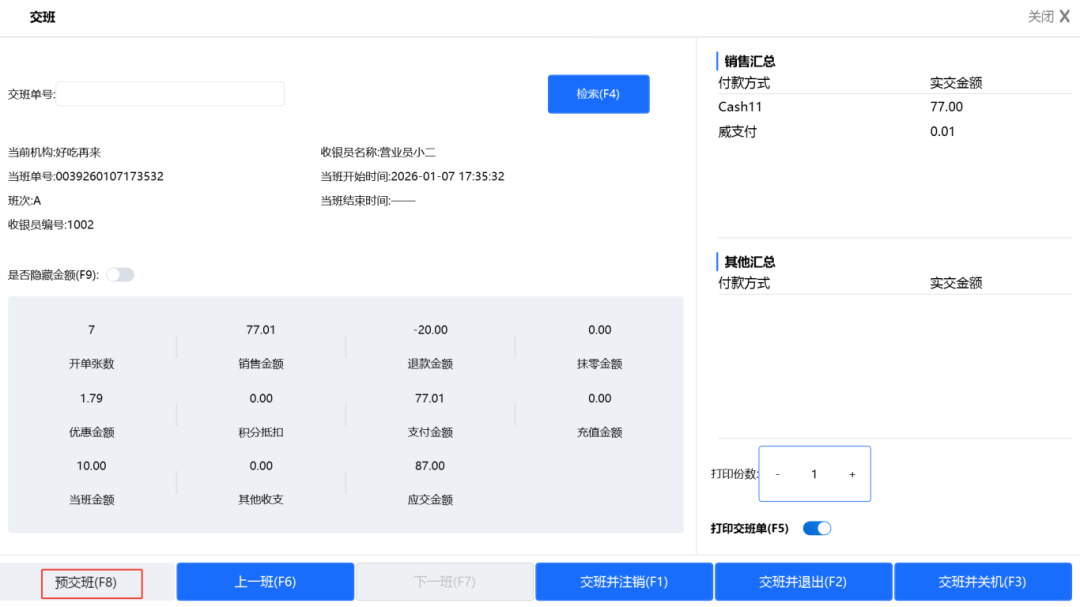Click the print copies number field

pyautogui.click(x=814, y=474)
